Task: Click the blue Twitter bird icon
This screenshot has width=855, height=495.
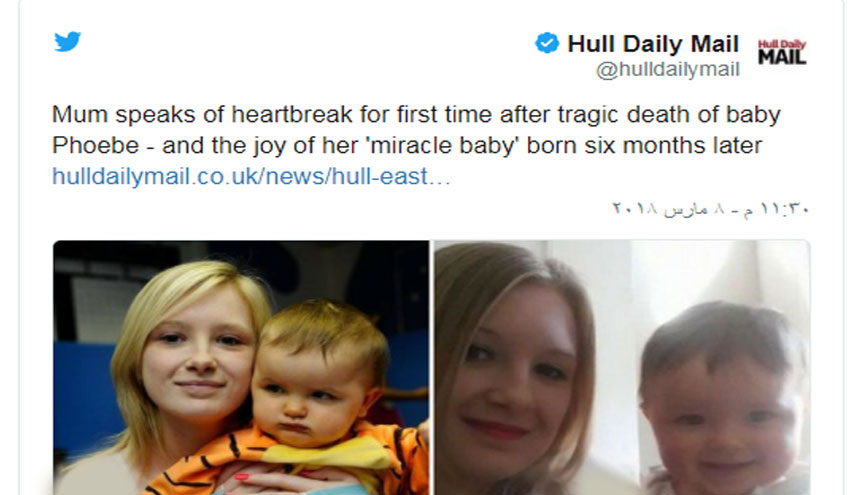Action: pos(68,41)
